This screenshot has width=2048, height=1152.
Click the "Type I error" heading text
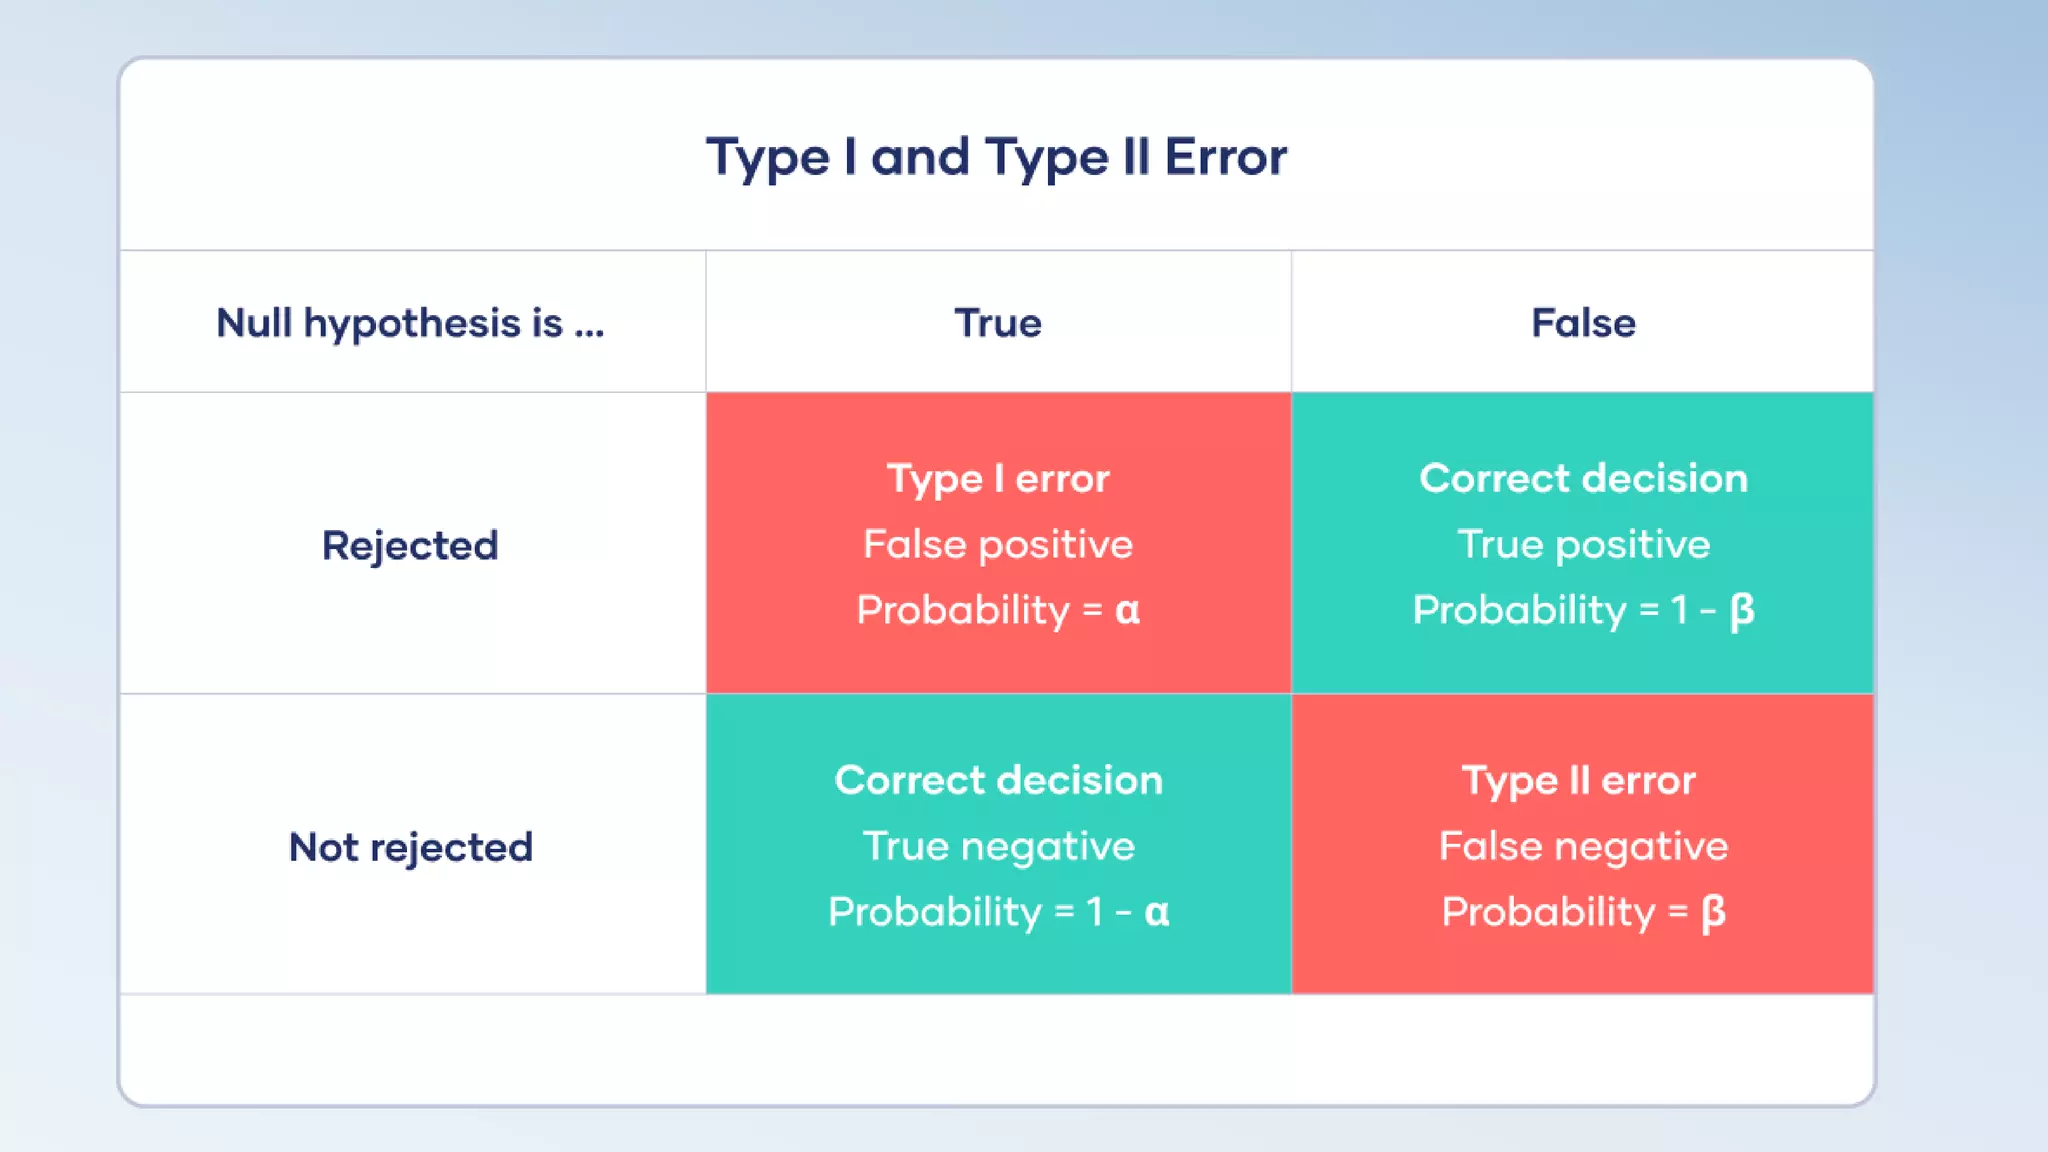coord(998,479)
